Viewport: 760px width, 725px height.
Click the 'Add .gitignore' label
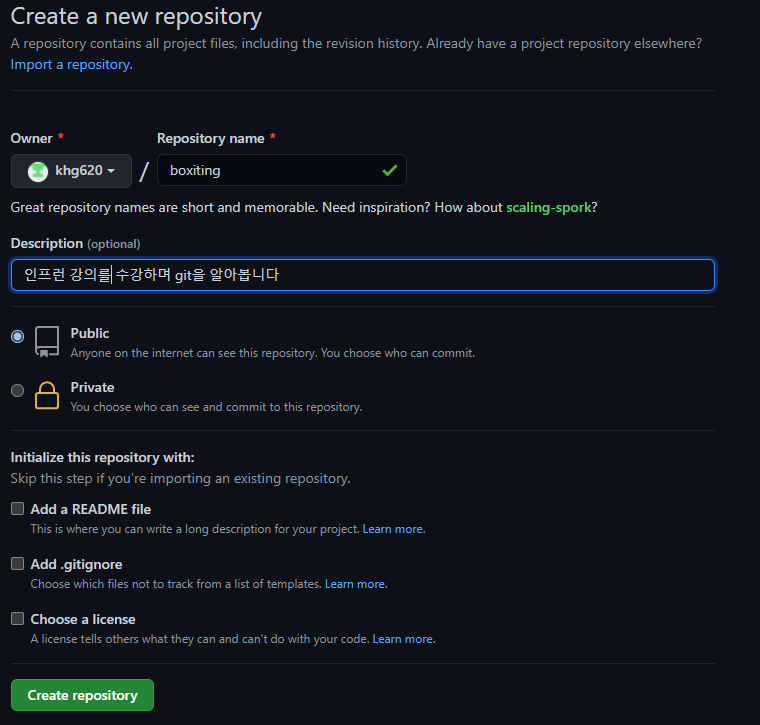76,565
